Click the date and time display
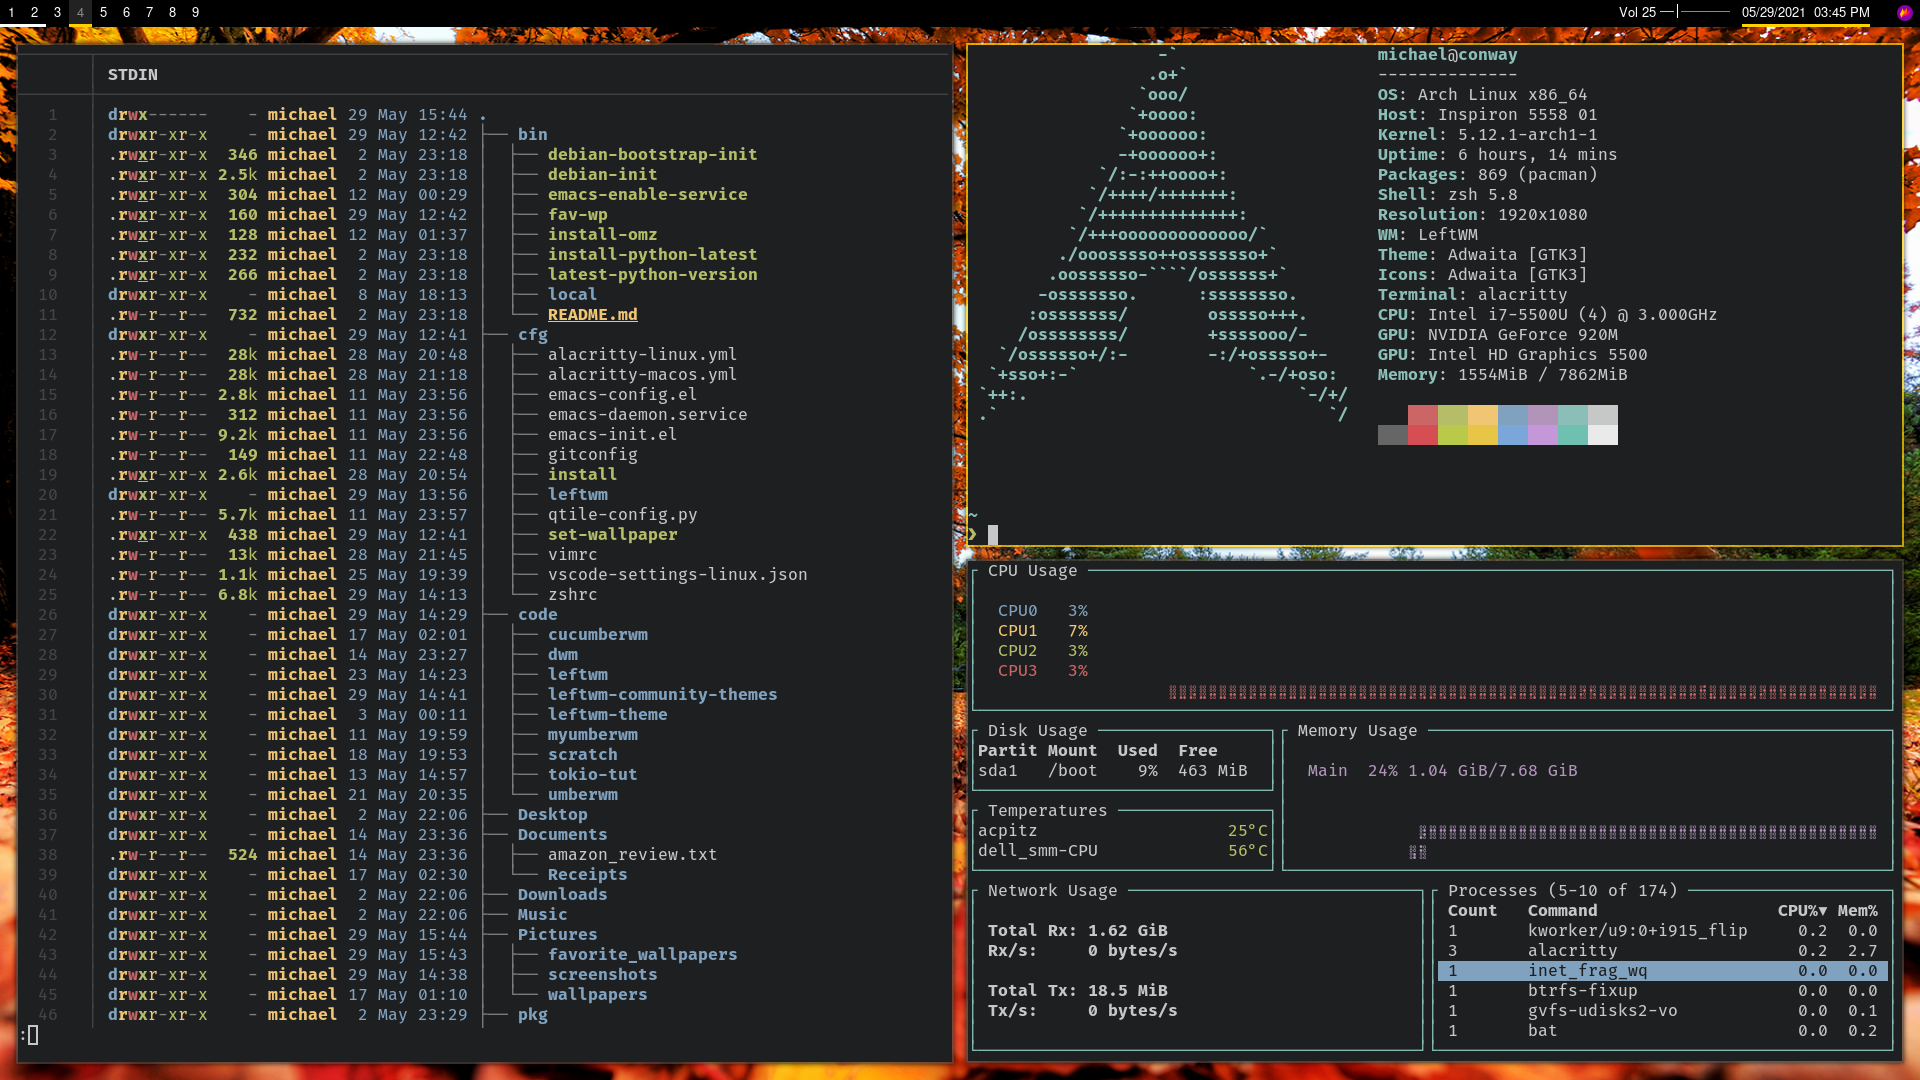 1805,13
